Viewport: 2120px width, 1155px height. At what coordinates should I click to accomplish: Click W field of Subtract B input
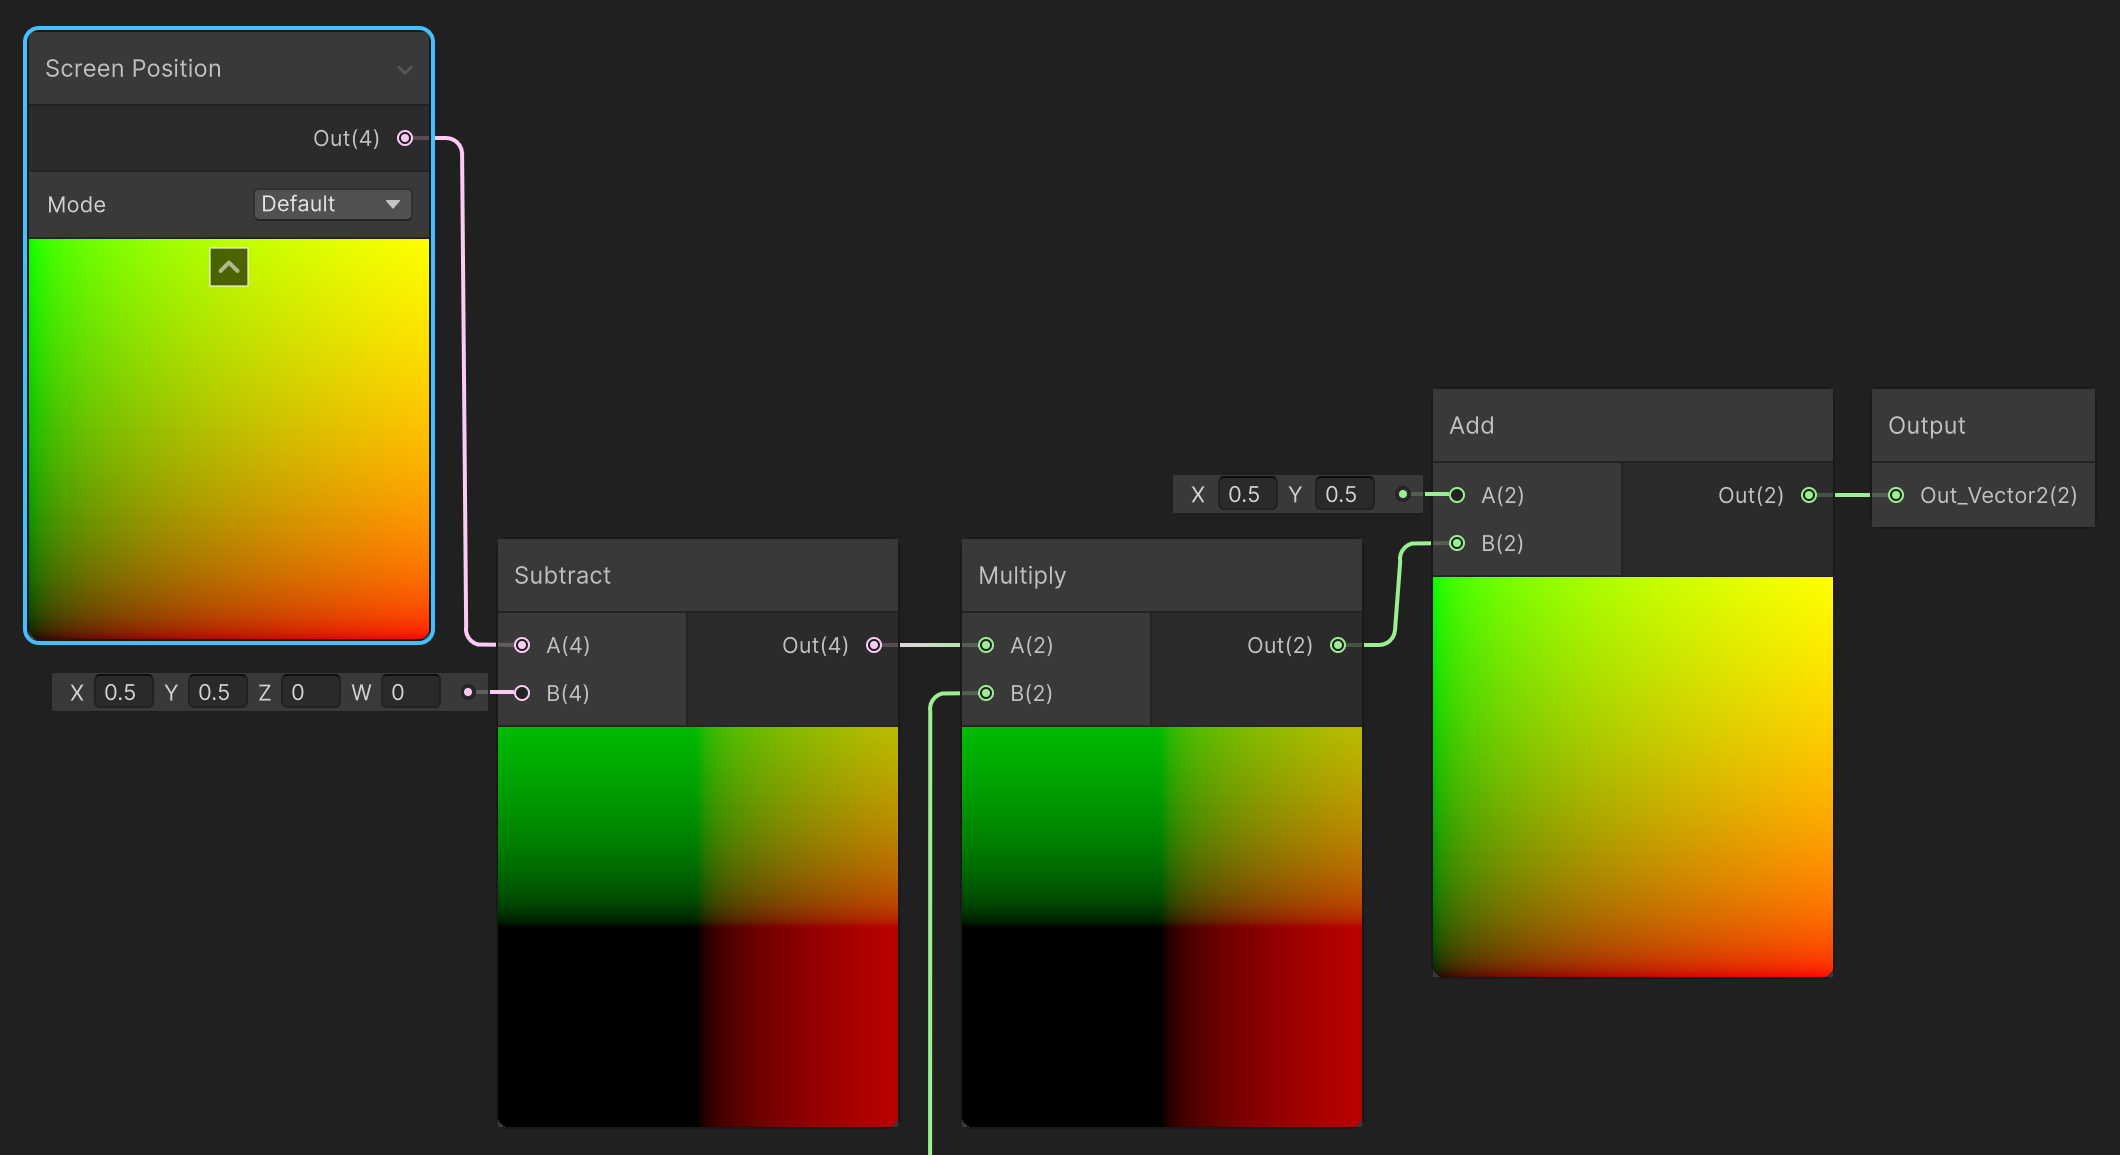pyautogui.click(x=410, y=692)
